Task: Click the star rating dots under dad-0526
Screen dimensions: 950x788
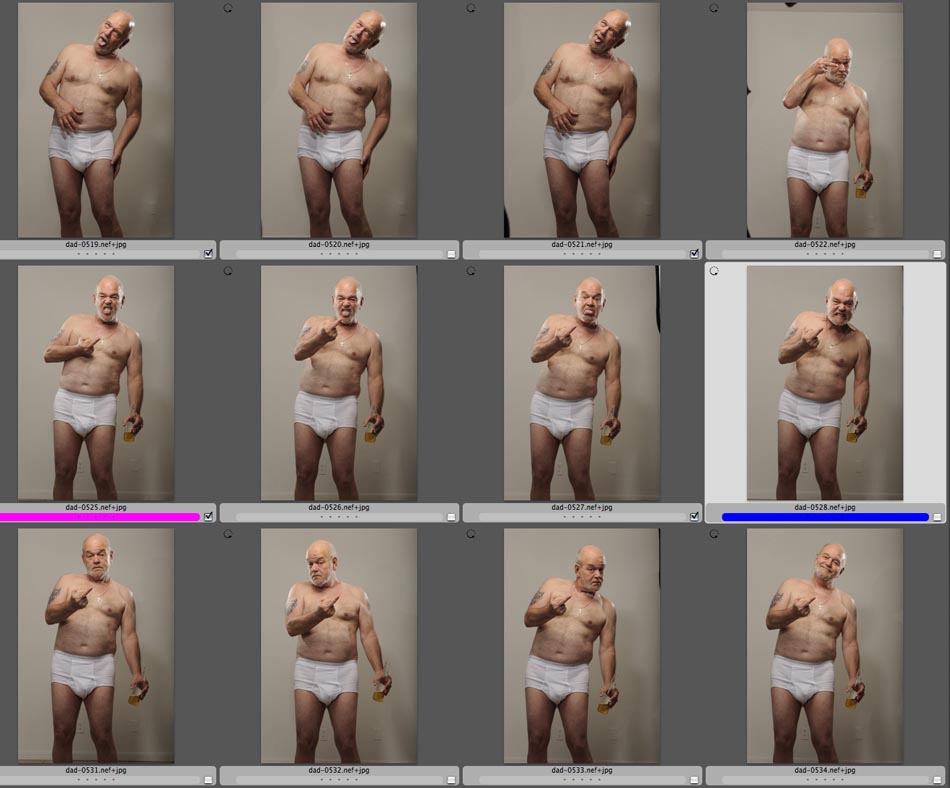Action: pyautogui.click(x=339, y=517)
